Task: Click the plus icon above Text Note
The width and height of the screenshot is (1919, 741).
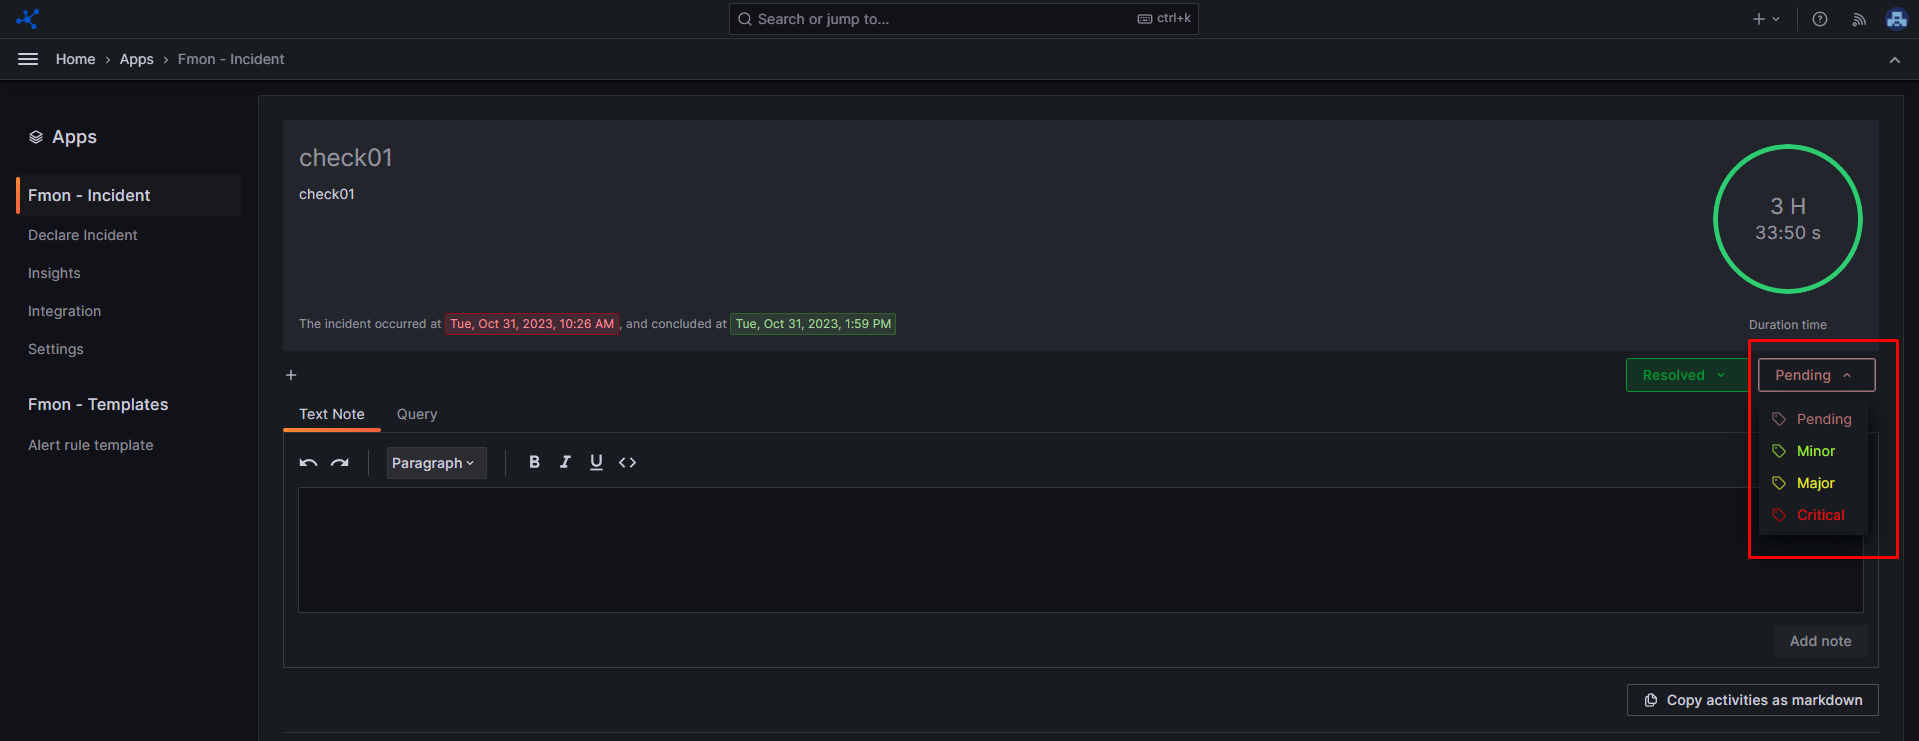Action: [291, 375]
